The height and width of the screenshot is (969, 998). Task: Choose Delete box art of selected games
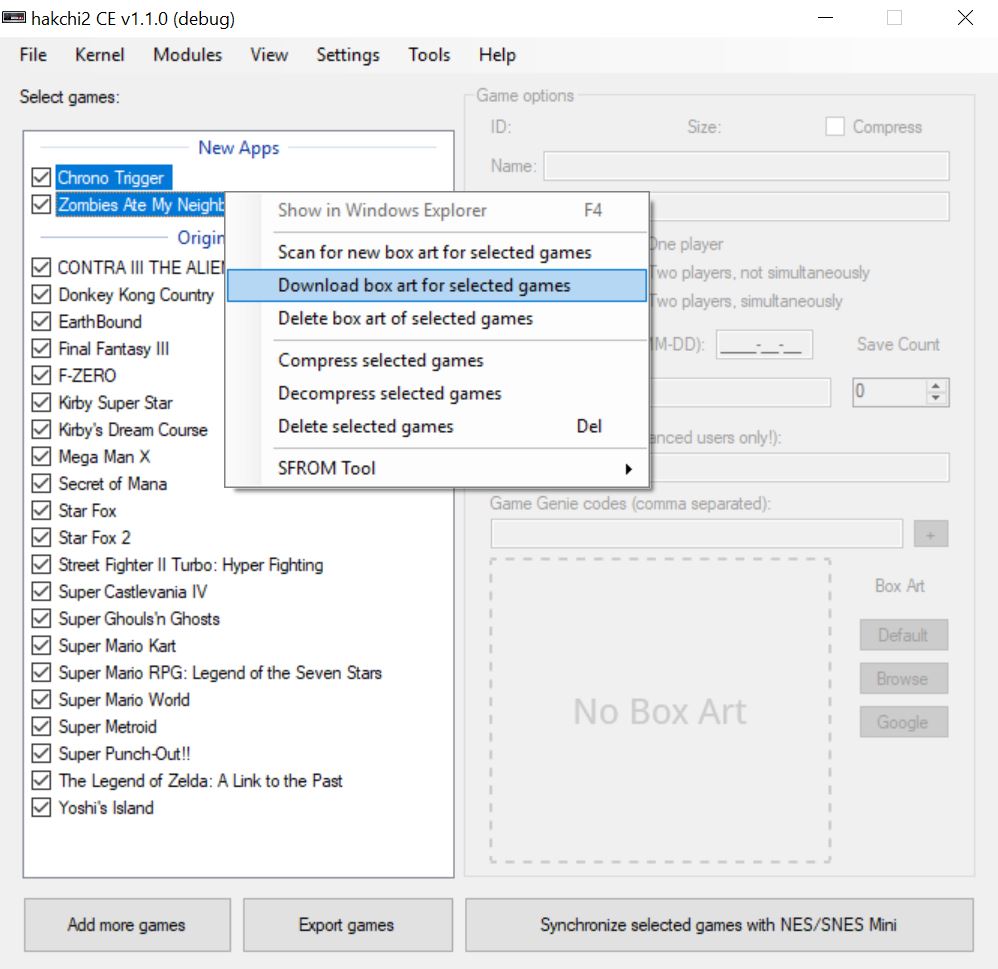click(x=437, y=318)
